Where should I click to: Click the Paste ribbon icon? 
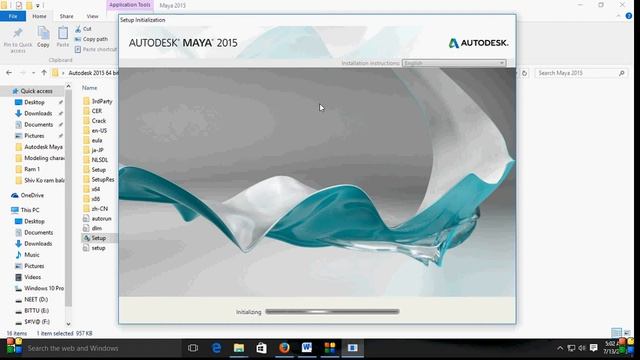click(x=62, y=37)
